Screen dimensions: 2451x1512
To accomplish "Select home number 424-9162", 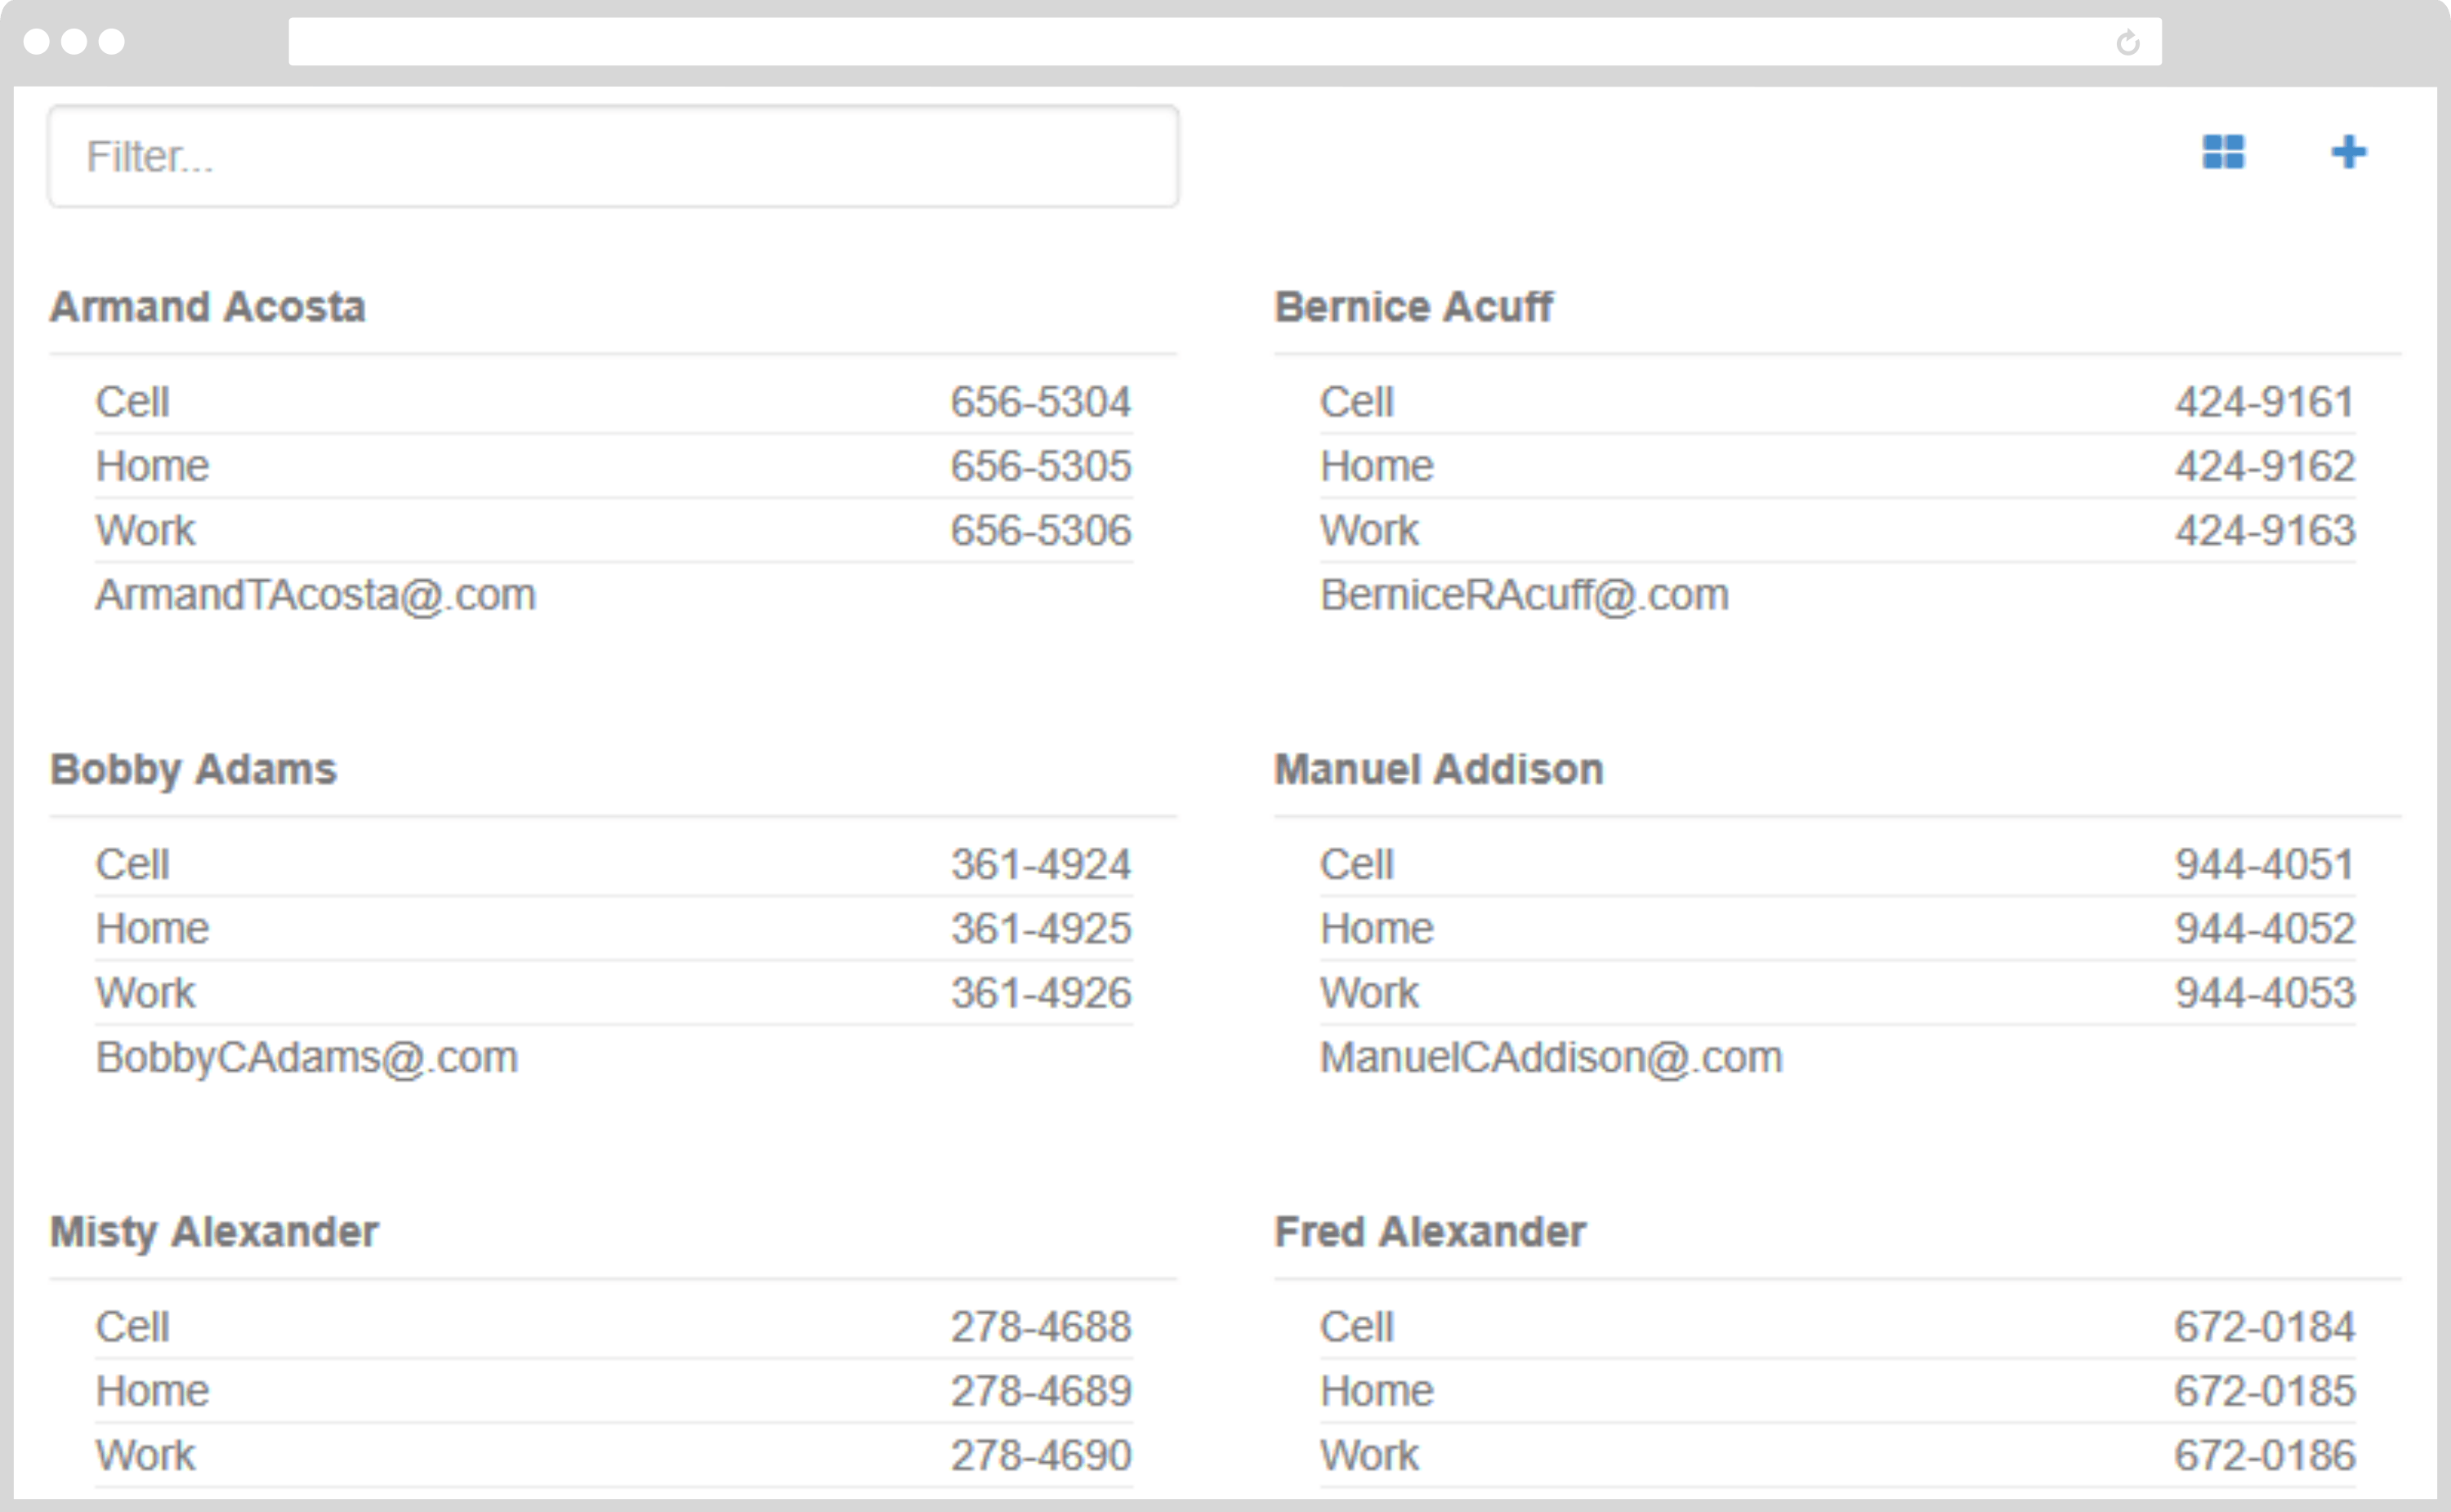I will [2265, 466].
